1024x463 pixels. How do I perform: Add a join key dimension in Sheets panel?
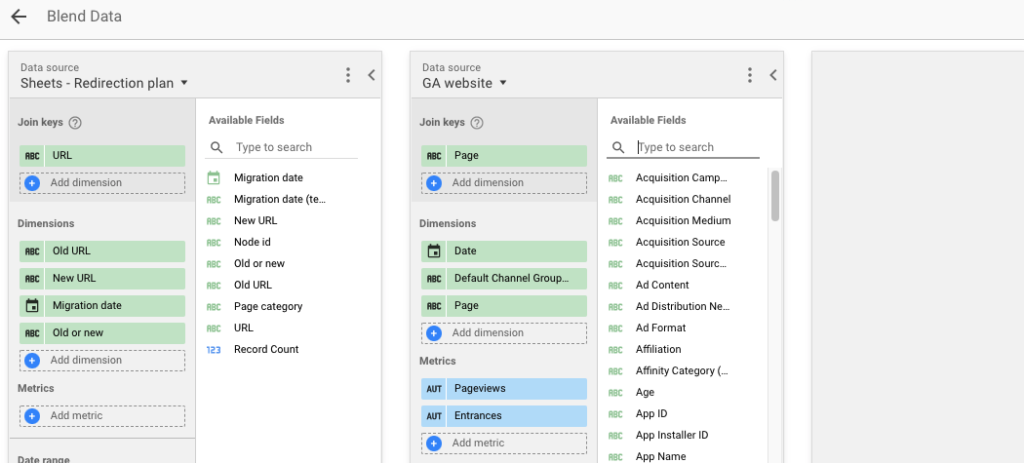coord(102,183)
